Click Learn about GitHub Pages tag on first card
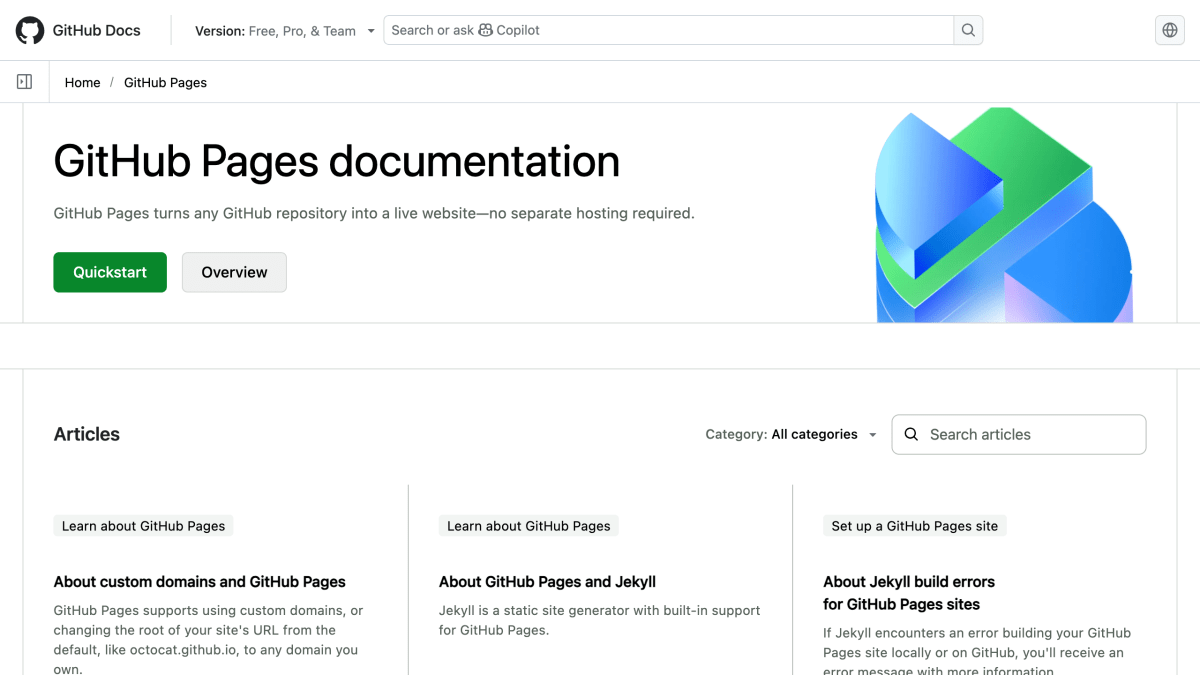Viewport: 1200px width, 675px height. click(x=143, y=526)
